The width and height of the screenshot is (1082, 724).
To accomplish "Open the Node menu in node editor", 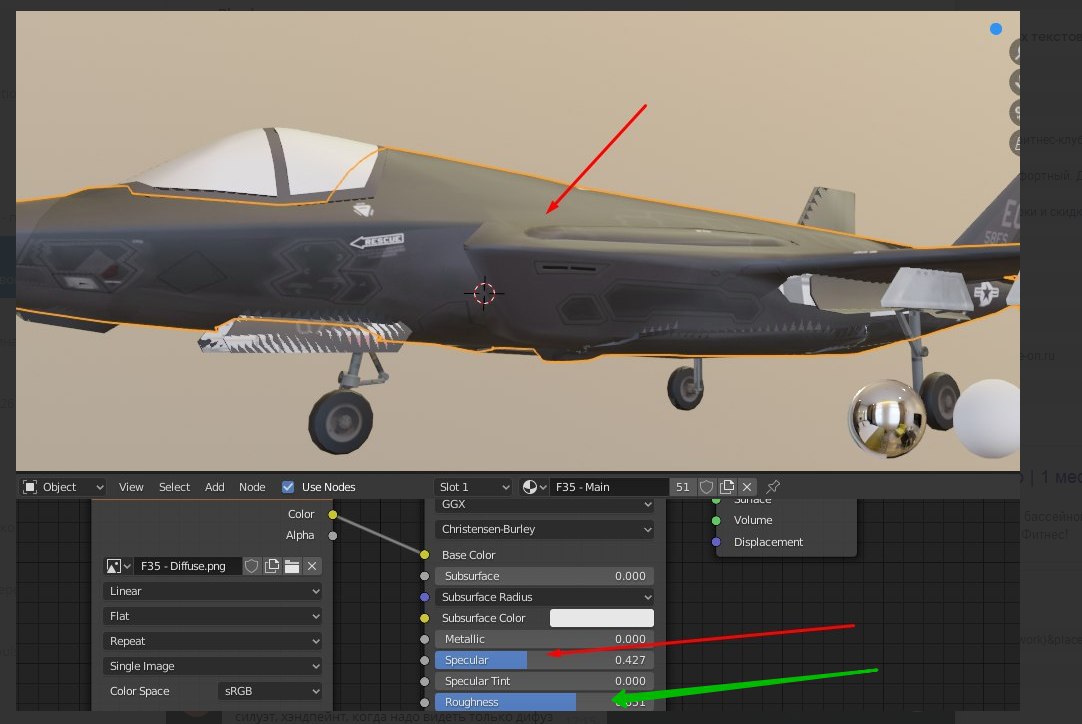I will 252,487.
